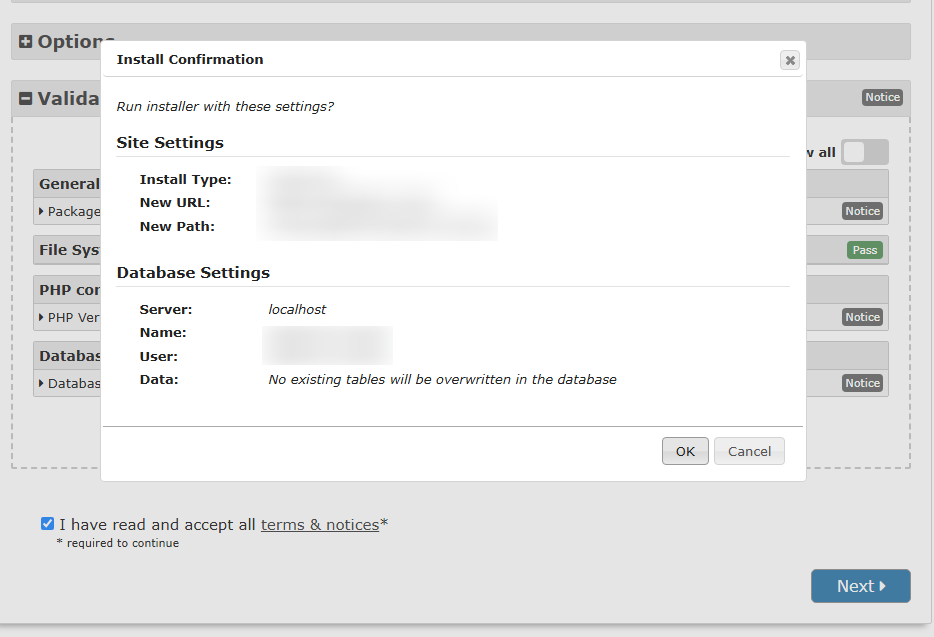Collapse the Validation section minus icon
The image size is (934, 637).
(25, 98)
